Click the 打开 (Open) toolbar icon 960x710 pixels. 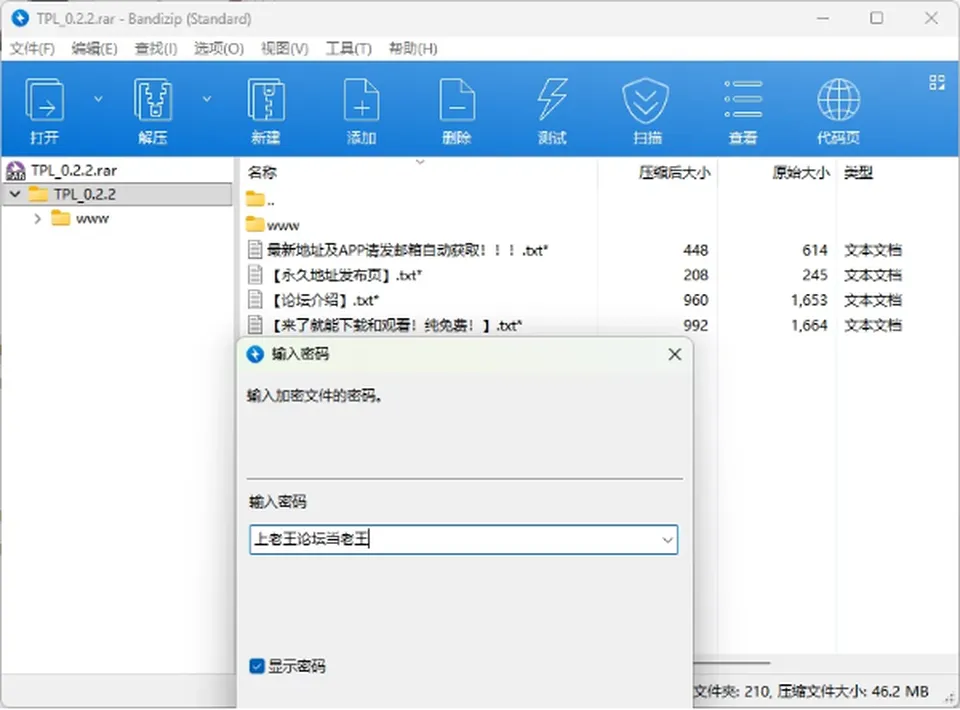[x=45, y=110]
